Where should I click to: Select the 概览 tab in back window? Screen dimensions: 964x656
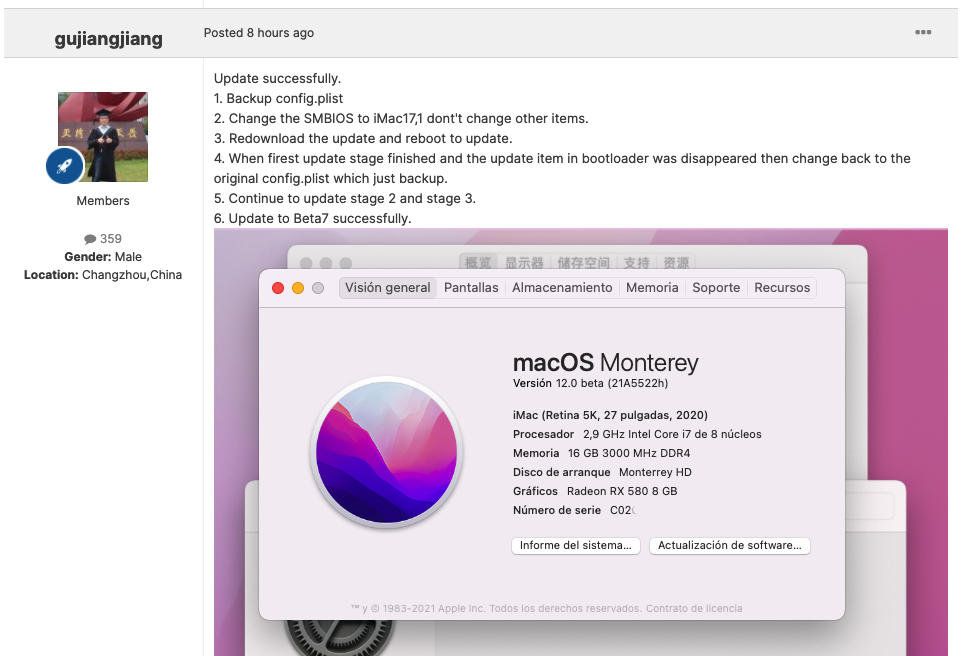pyautogui.click(x=478, y=263)
